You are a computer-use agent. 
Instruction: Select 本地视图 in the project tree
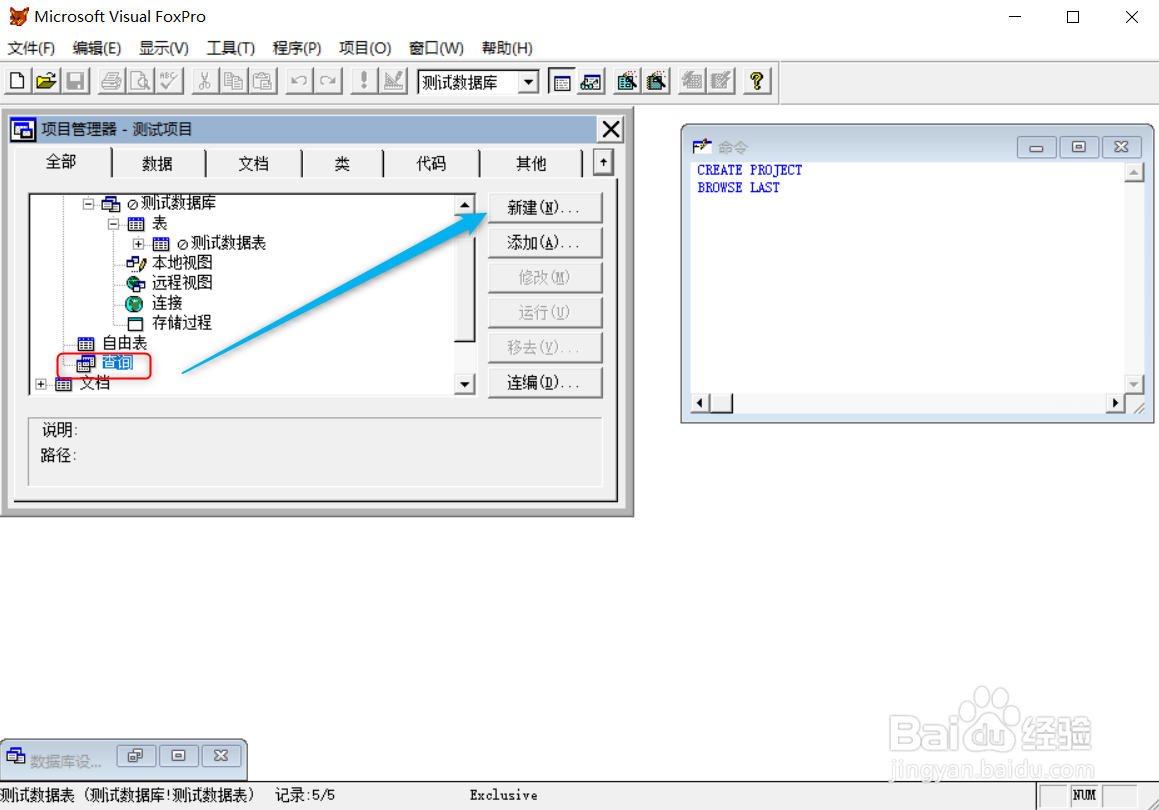click(182, 262)
